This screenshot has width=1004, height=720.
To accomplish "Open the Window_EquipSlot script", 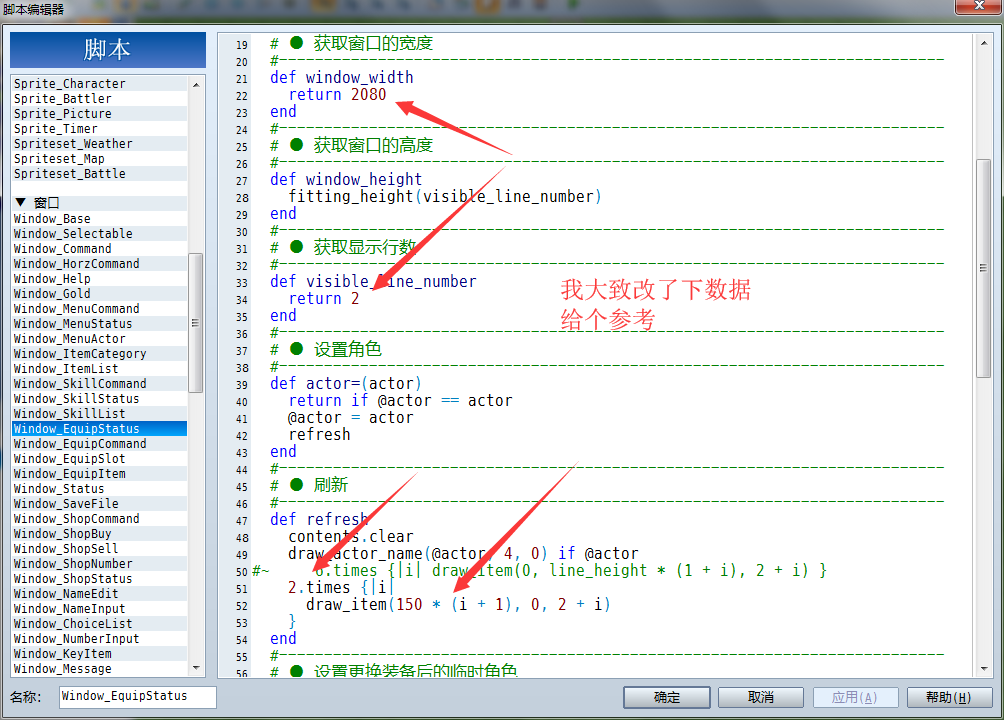I will click(99, 459).
